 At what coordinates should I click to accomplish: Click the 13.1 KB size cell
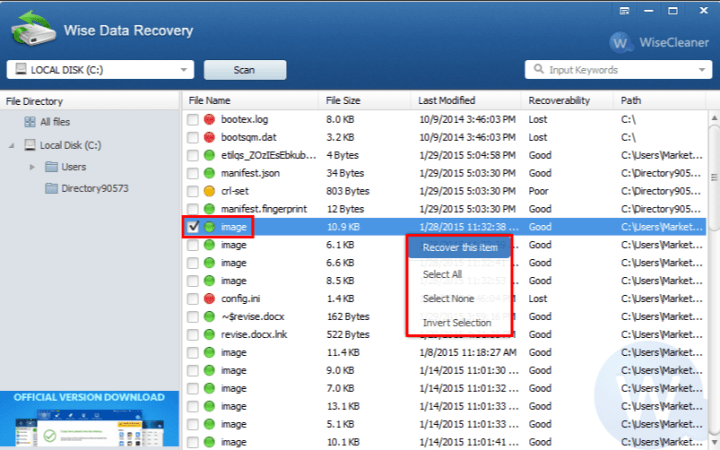click(x=343, y=406)
